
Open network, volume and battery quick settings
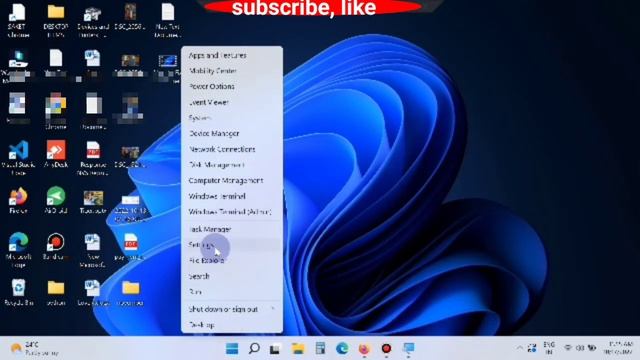[580, 348]
